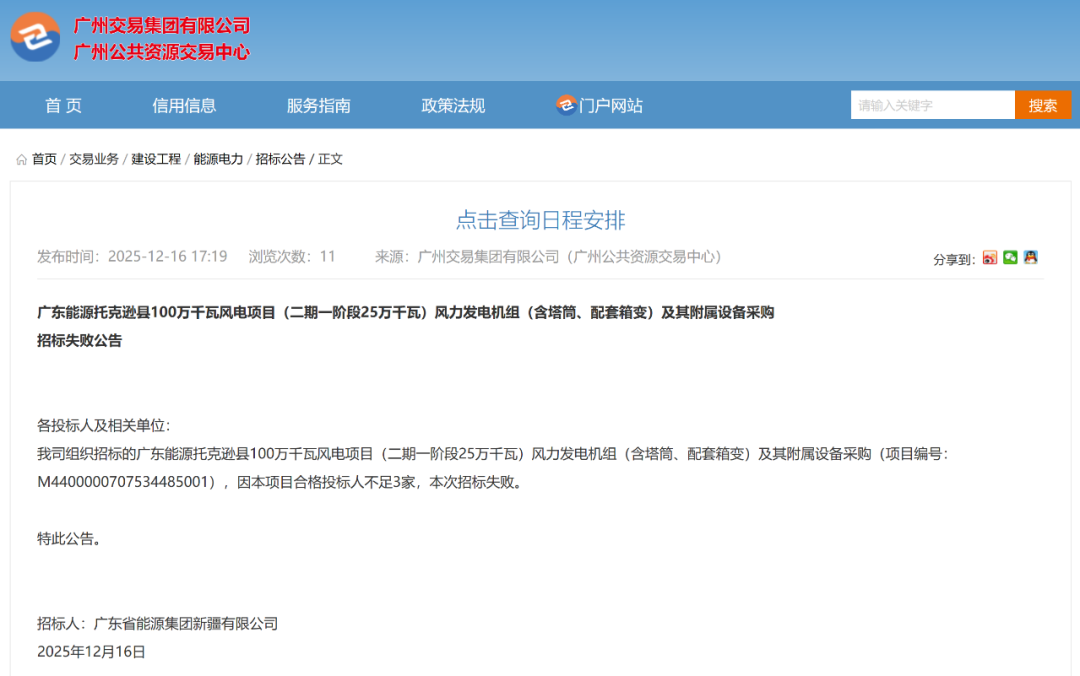Go to 交易业务 in the breadcrumb
The image size is (1080, 676).
pos(94,159)
